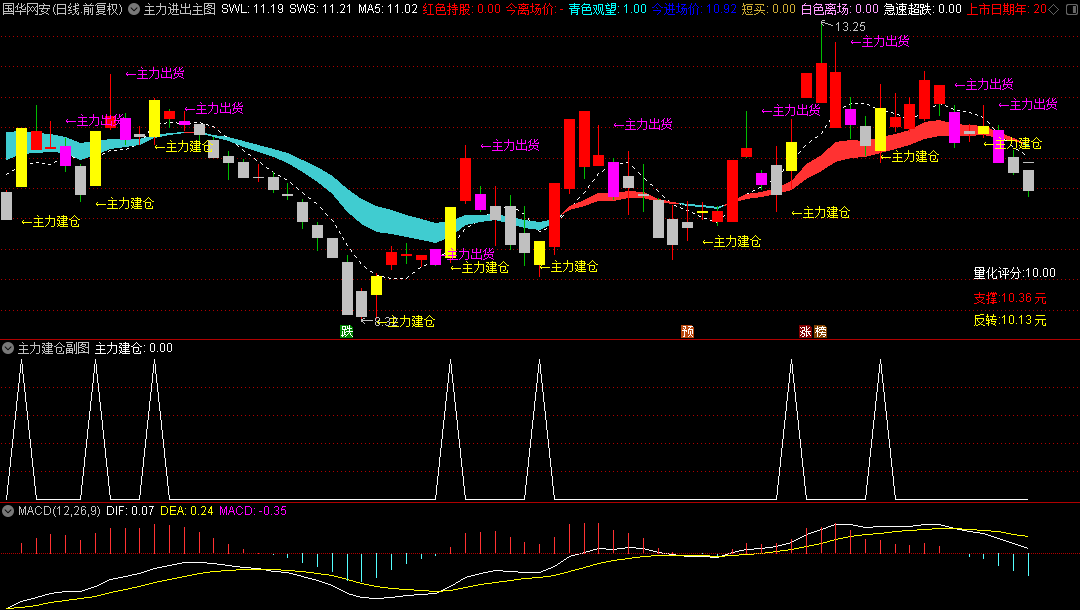Click the 白色离场: 0.00 readout
This screenshot has height=610, width=1080.
840,10
